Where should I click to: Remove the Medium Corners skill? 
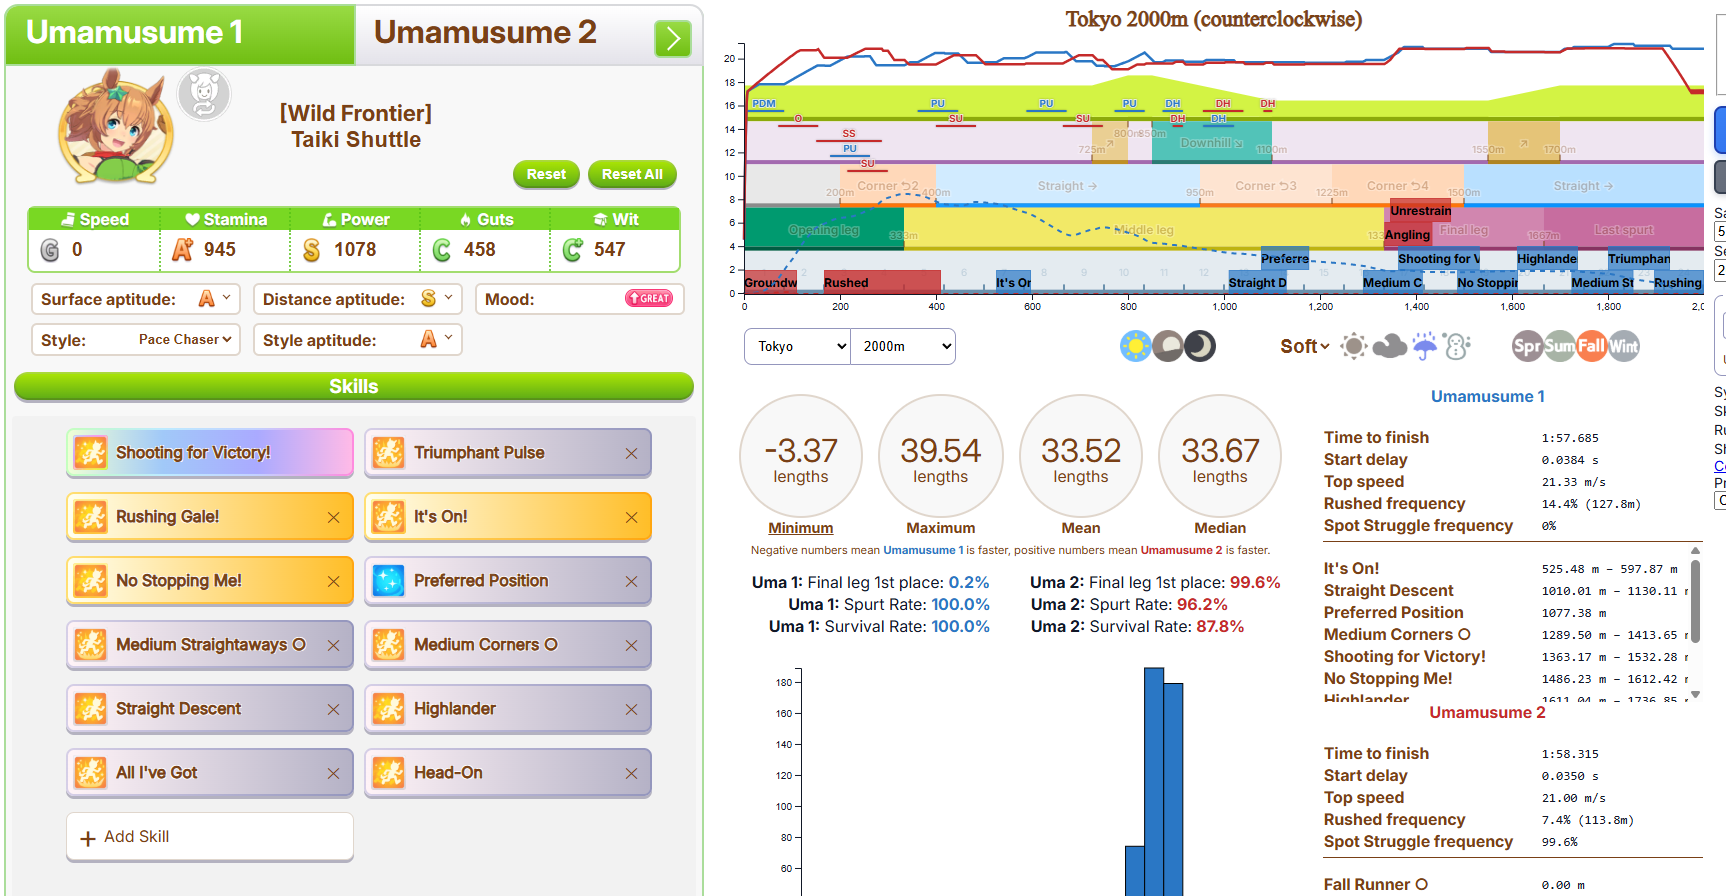[631, 645]
